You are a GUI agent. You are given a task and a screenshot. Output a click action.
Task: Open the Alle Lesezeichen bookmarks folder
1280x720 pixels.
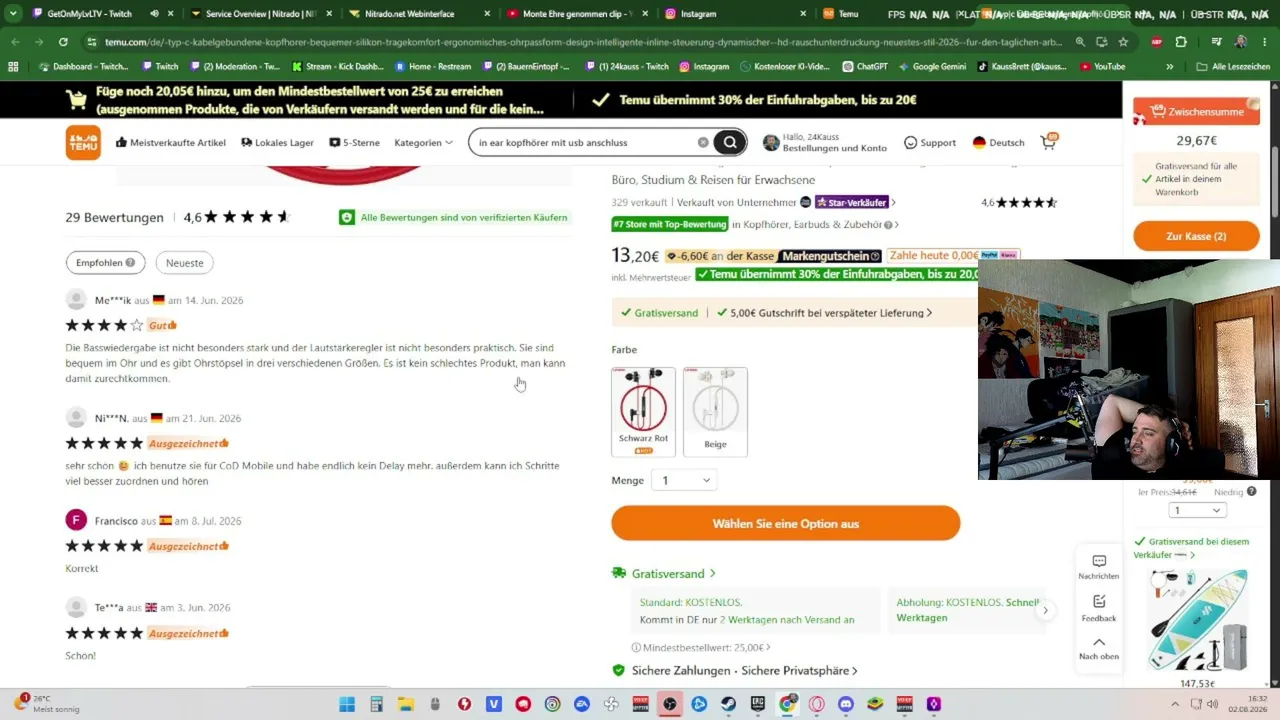point(1233,66)
